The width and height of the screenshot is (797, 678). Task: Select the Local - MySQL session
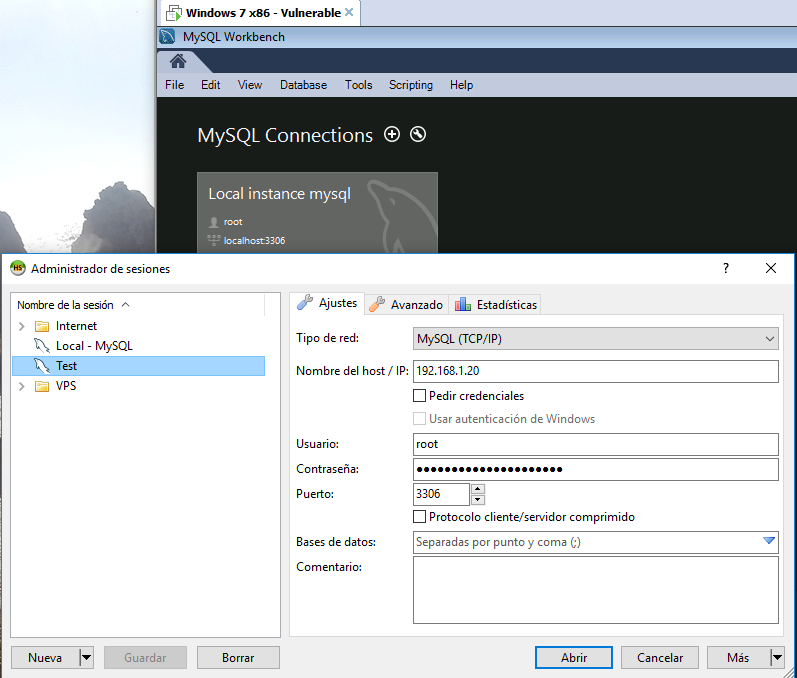tap(138, 346)
